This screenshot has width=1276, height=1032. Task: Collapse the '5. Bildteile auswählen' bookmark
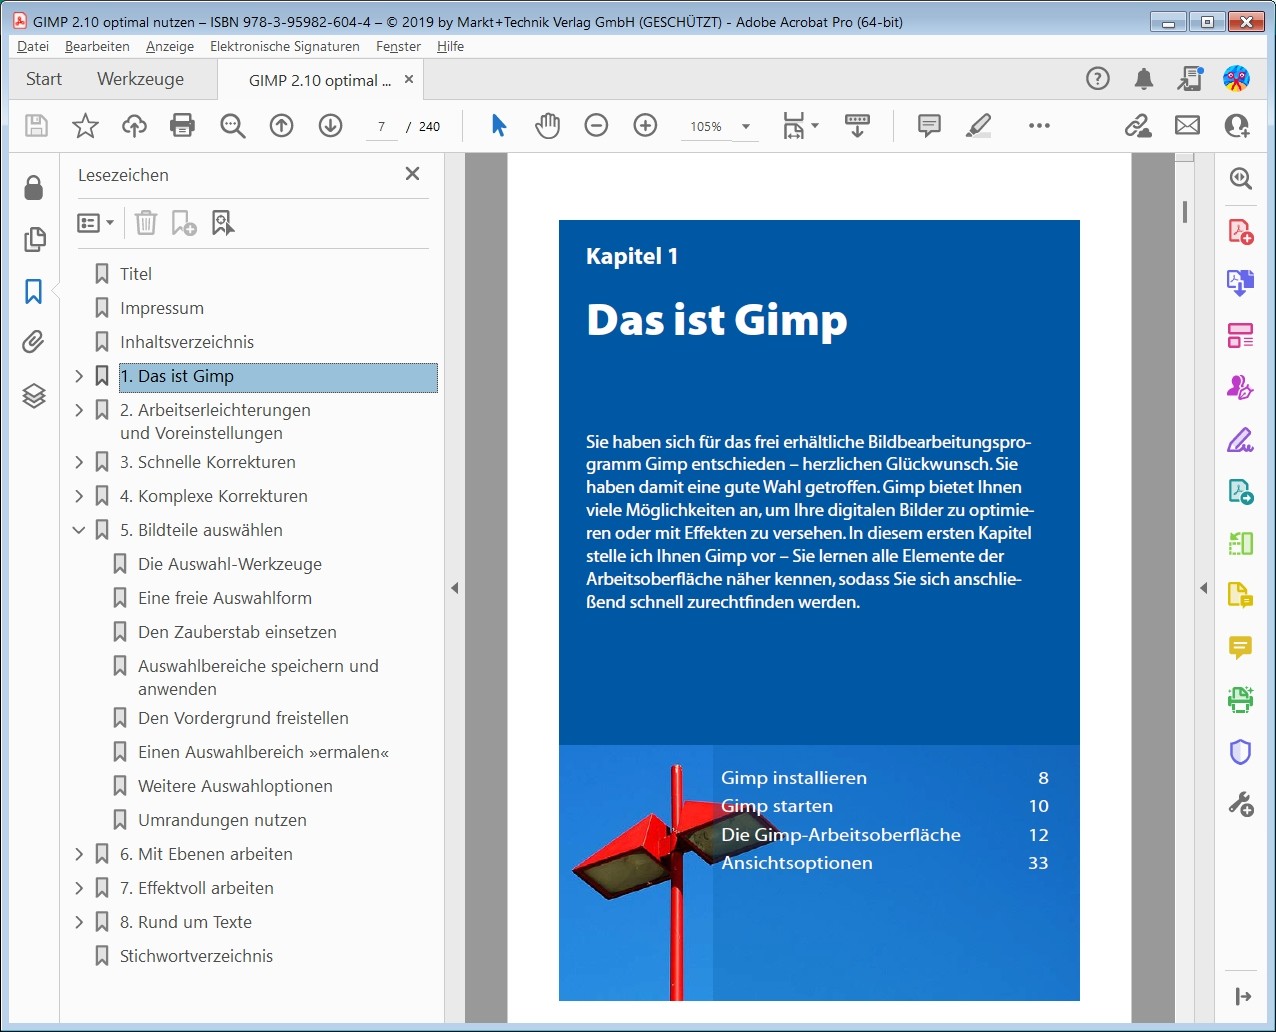(79, 530)
